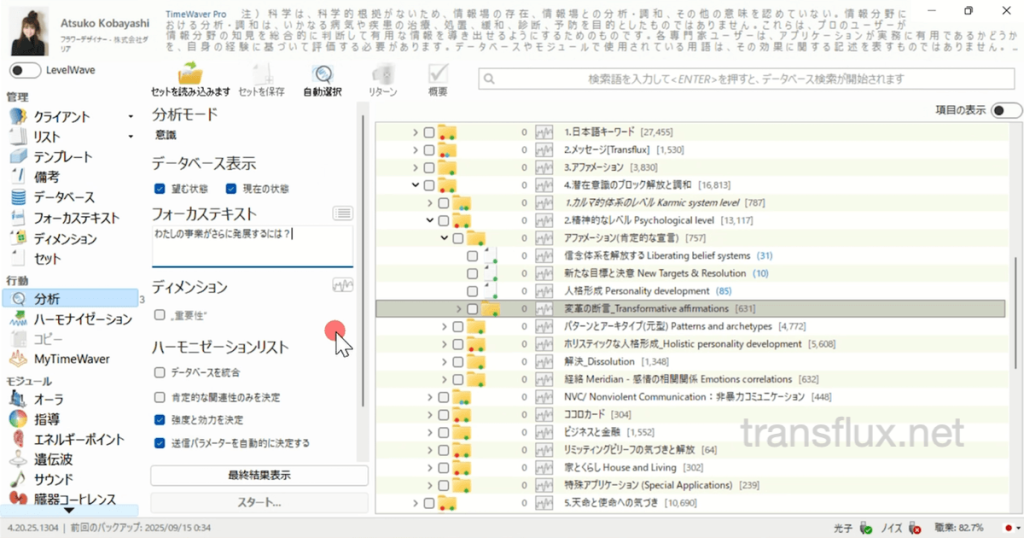1024x538 pixels.
Task: Expand the 2.メッセージ[Transflux] node
Action: point(415,150)
